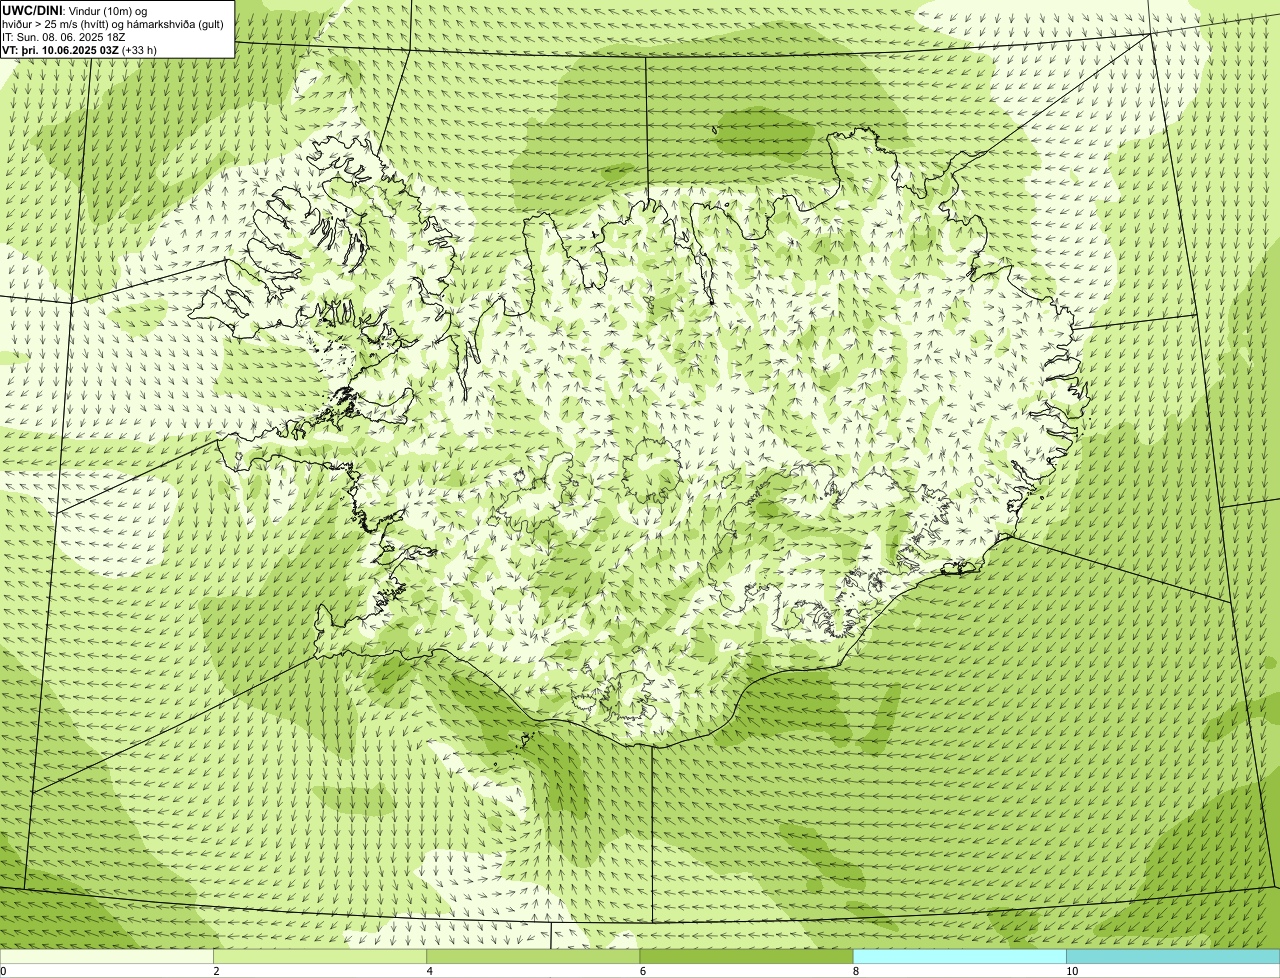Click the '10' label on the colour scale
The height and width of the screenshot is (978, 1280).
click(1071, 971)
